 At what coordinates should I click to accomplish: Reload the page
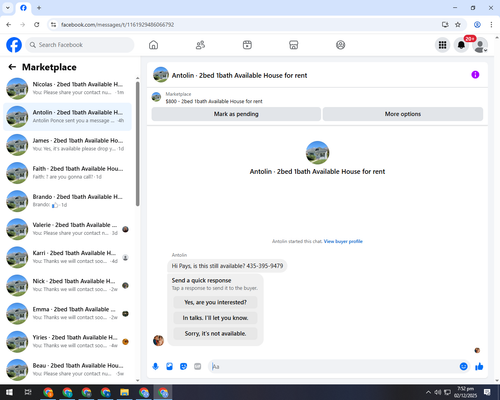pyautogui.click(x=37, y=25)
